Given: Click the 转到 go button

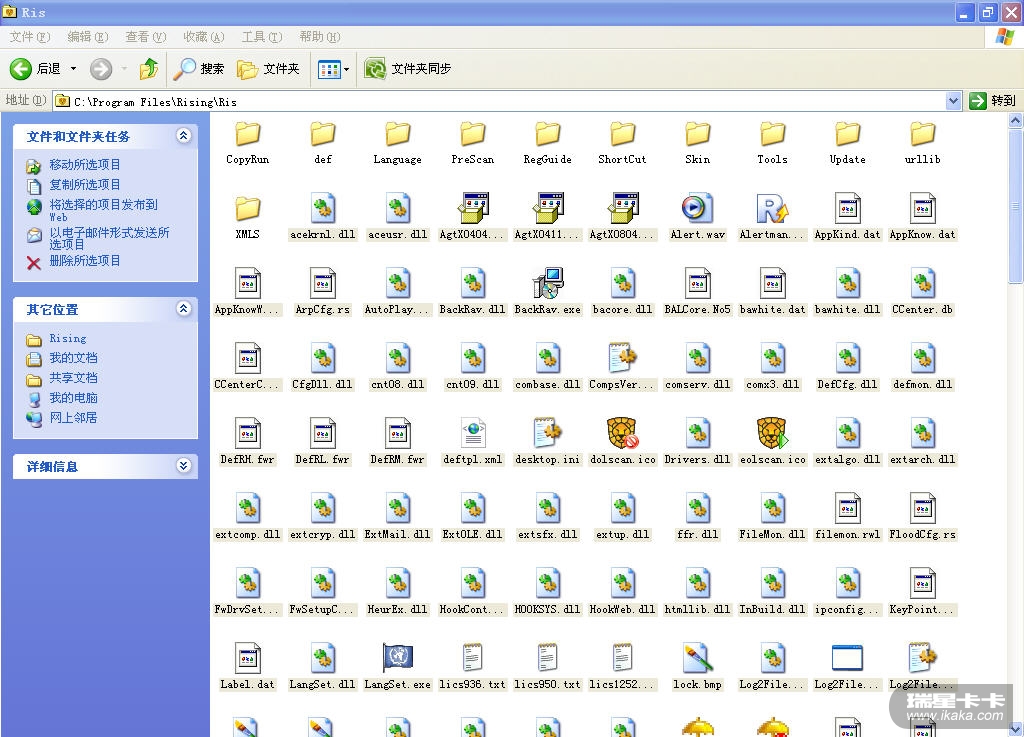Looking at the screenshot, I should pyautogui.click(x=992, y=101).
